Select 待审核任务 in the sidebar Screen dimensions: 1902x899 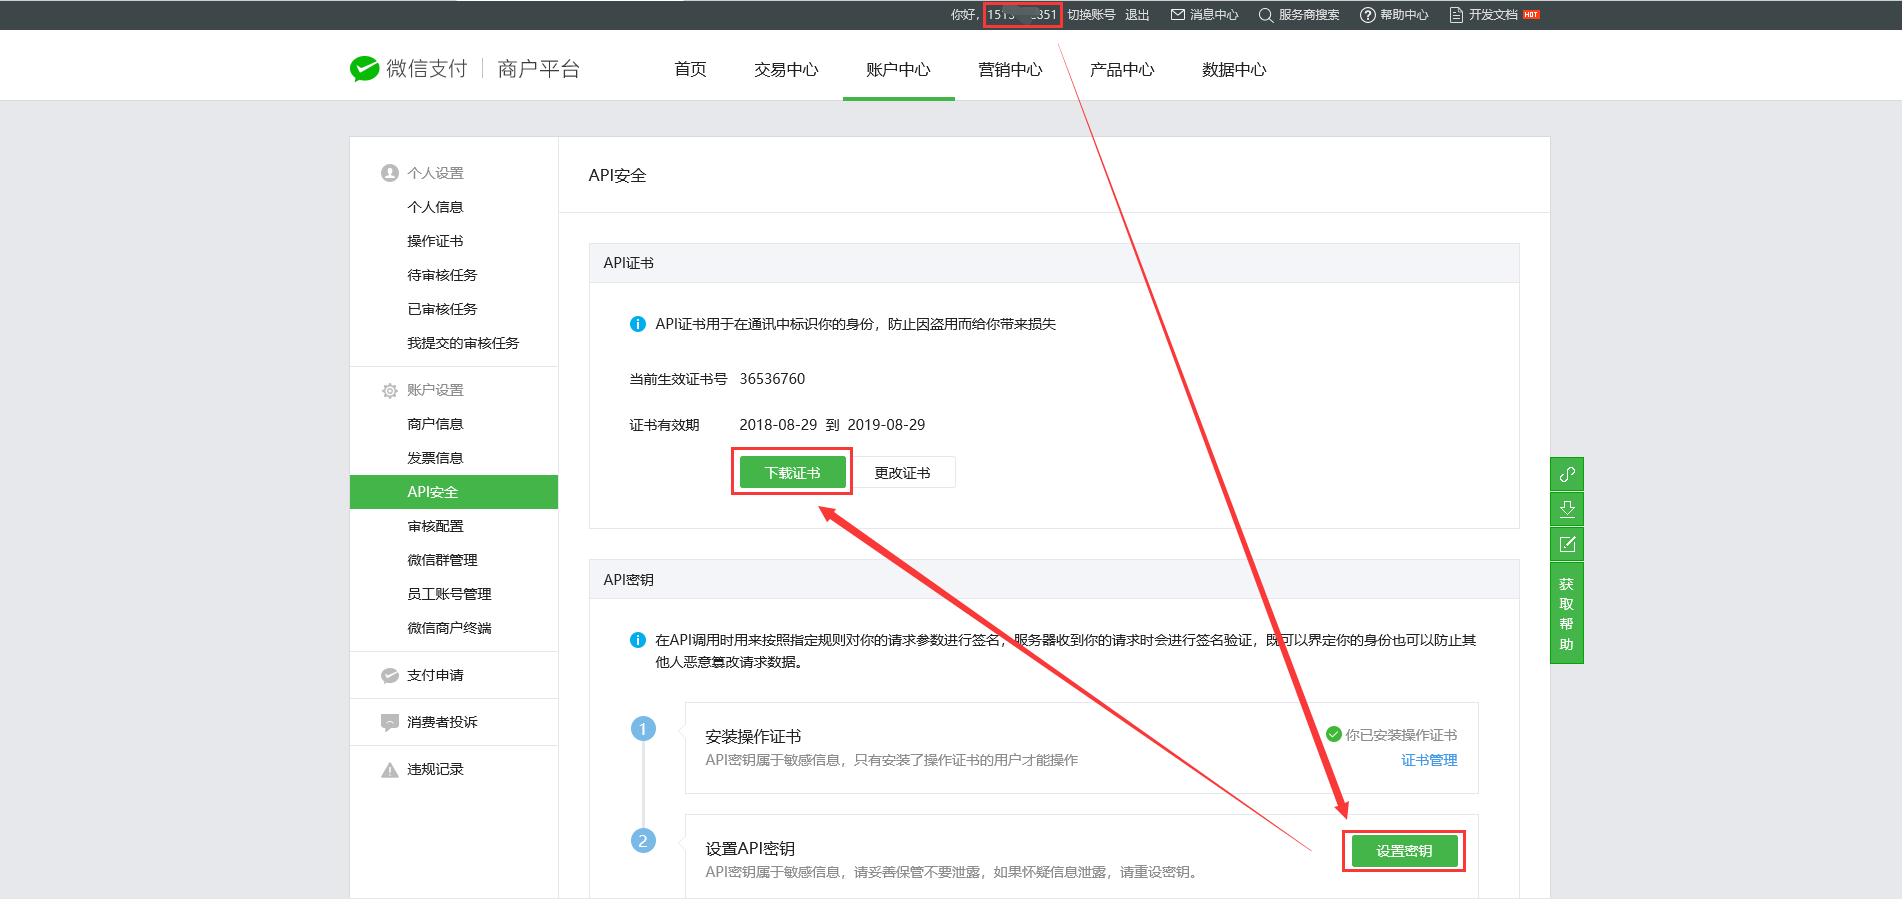pyautogui.click(x=442, y=275)
